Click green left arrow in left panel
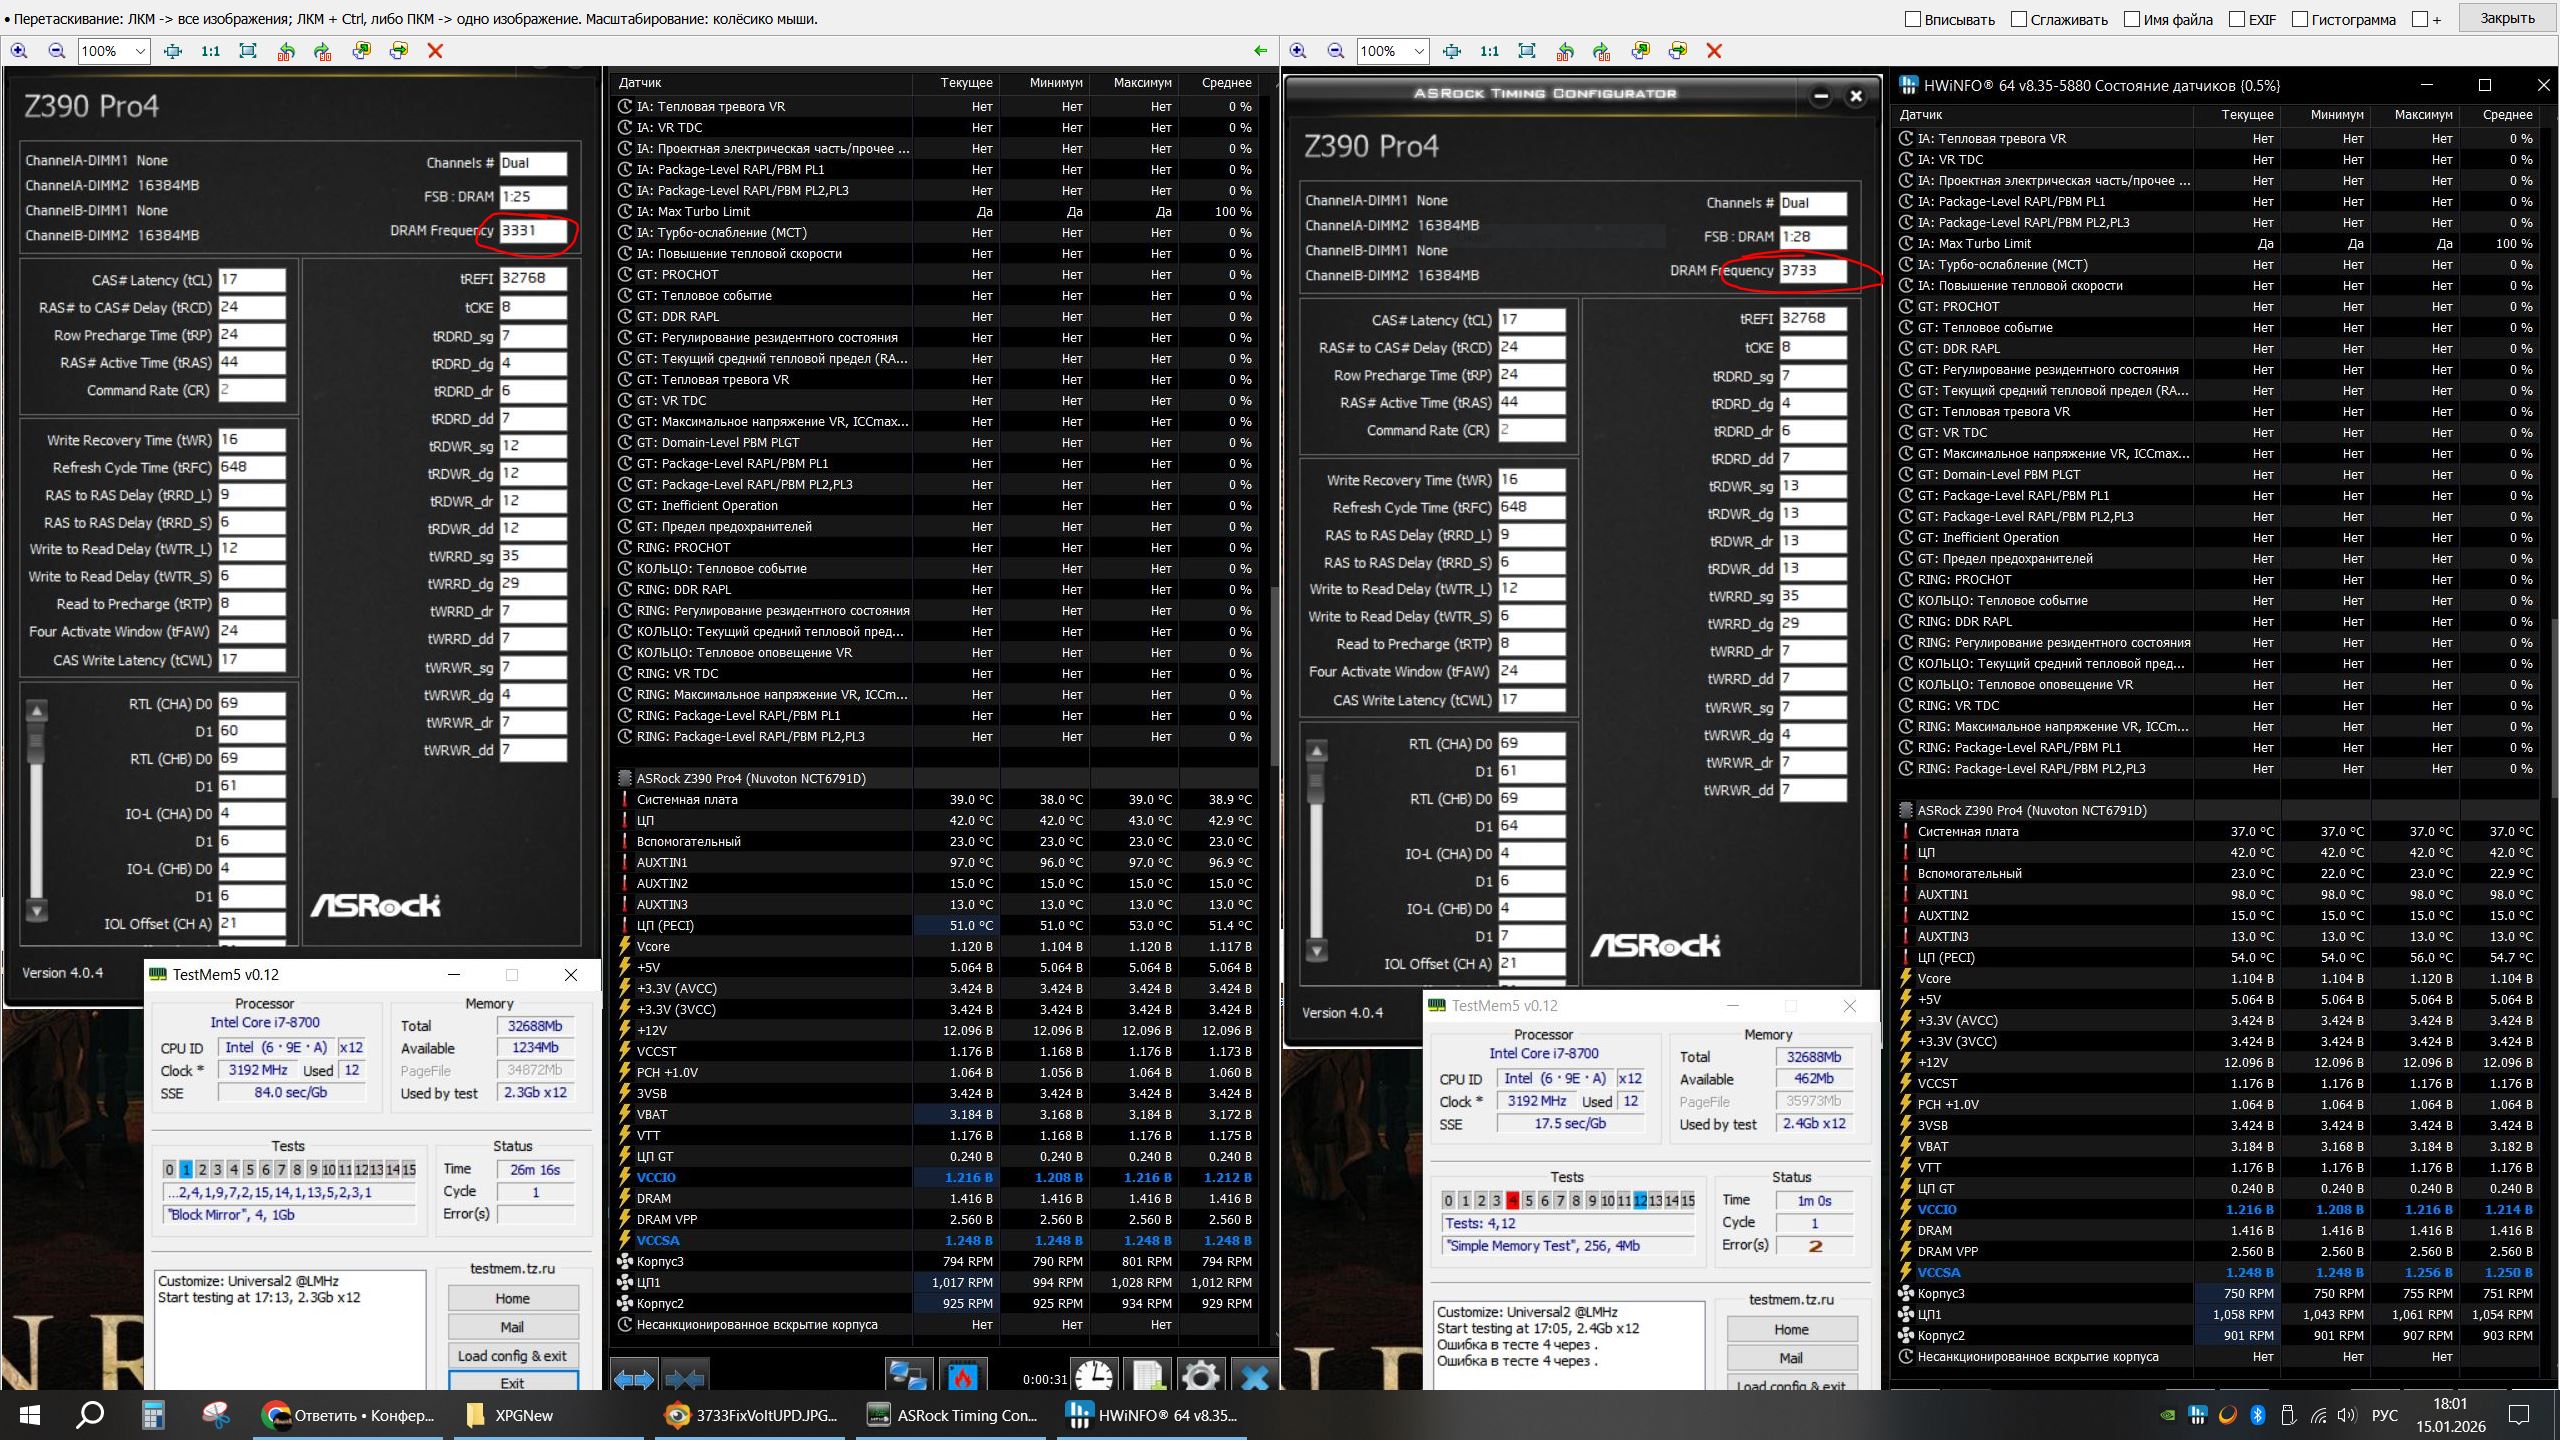2560x1440 pixels. [x=1260, y=51]
